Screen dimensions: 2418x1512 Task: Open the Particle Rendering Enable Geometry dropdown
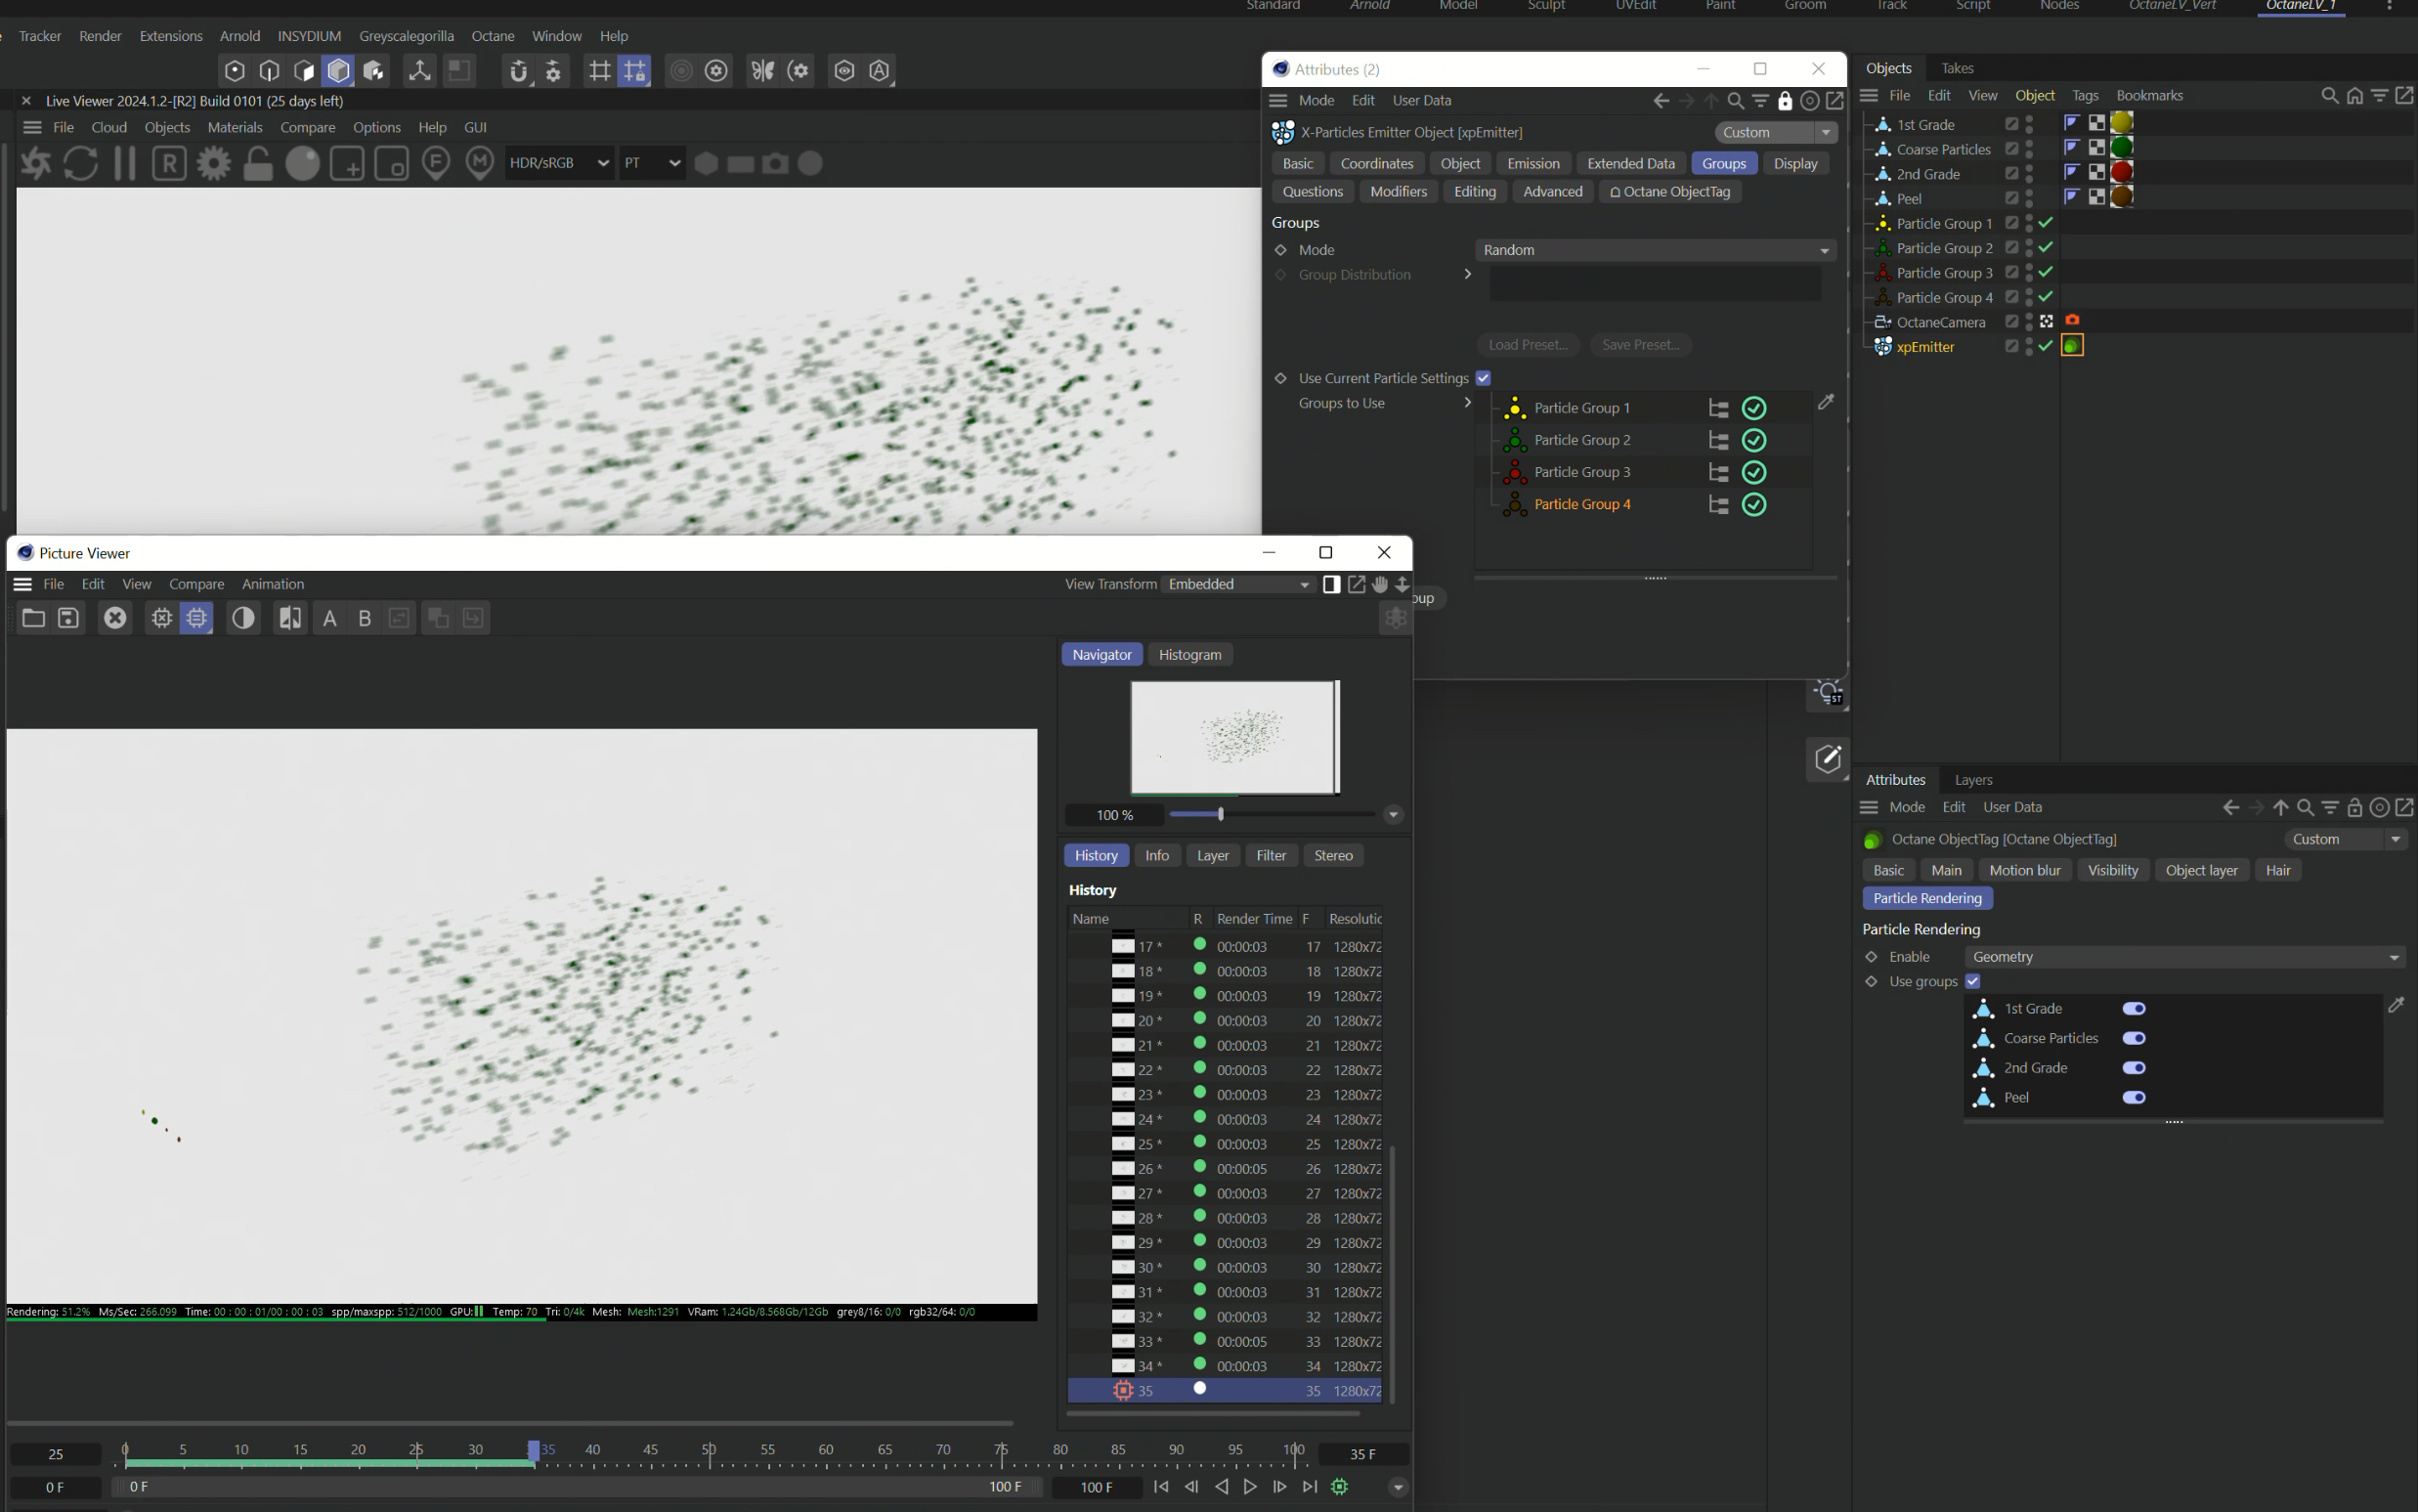tap(2184, 957)
